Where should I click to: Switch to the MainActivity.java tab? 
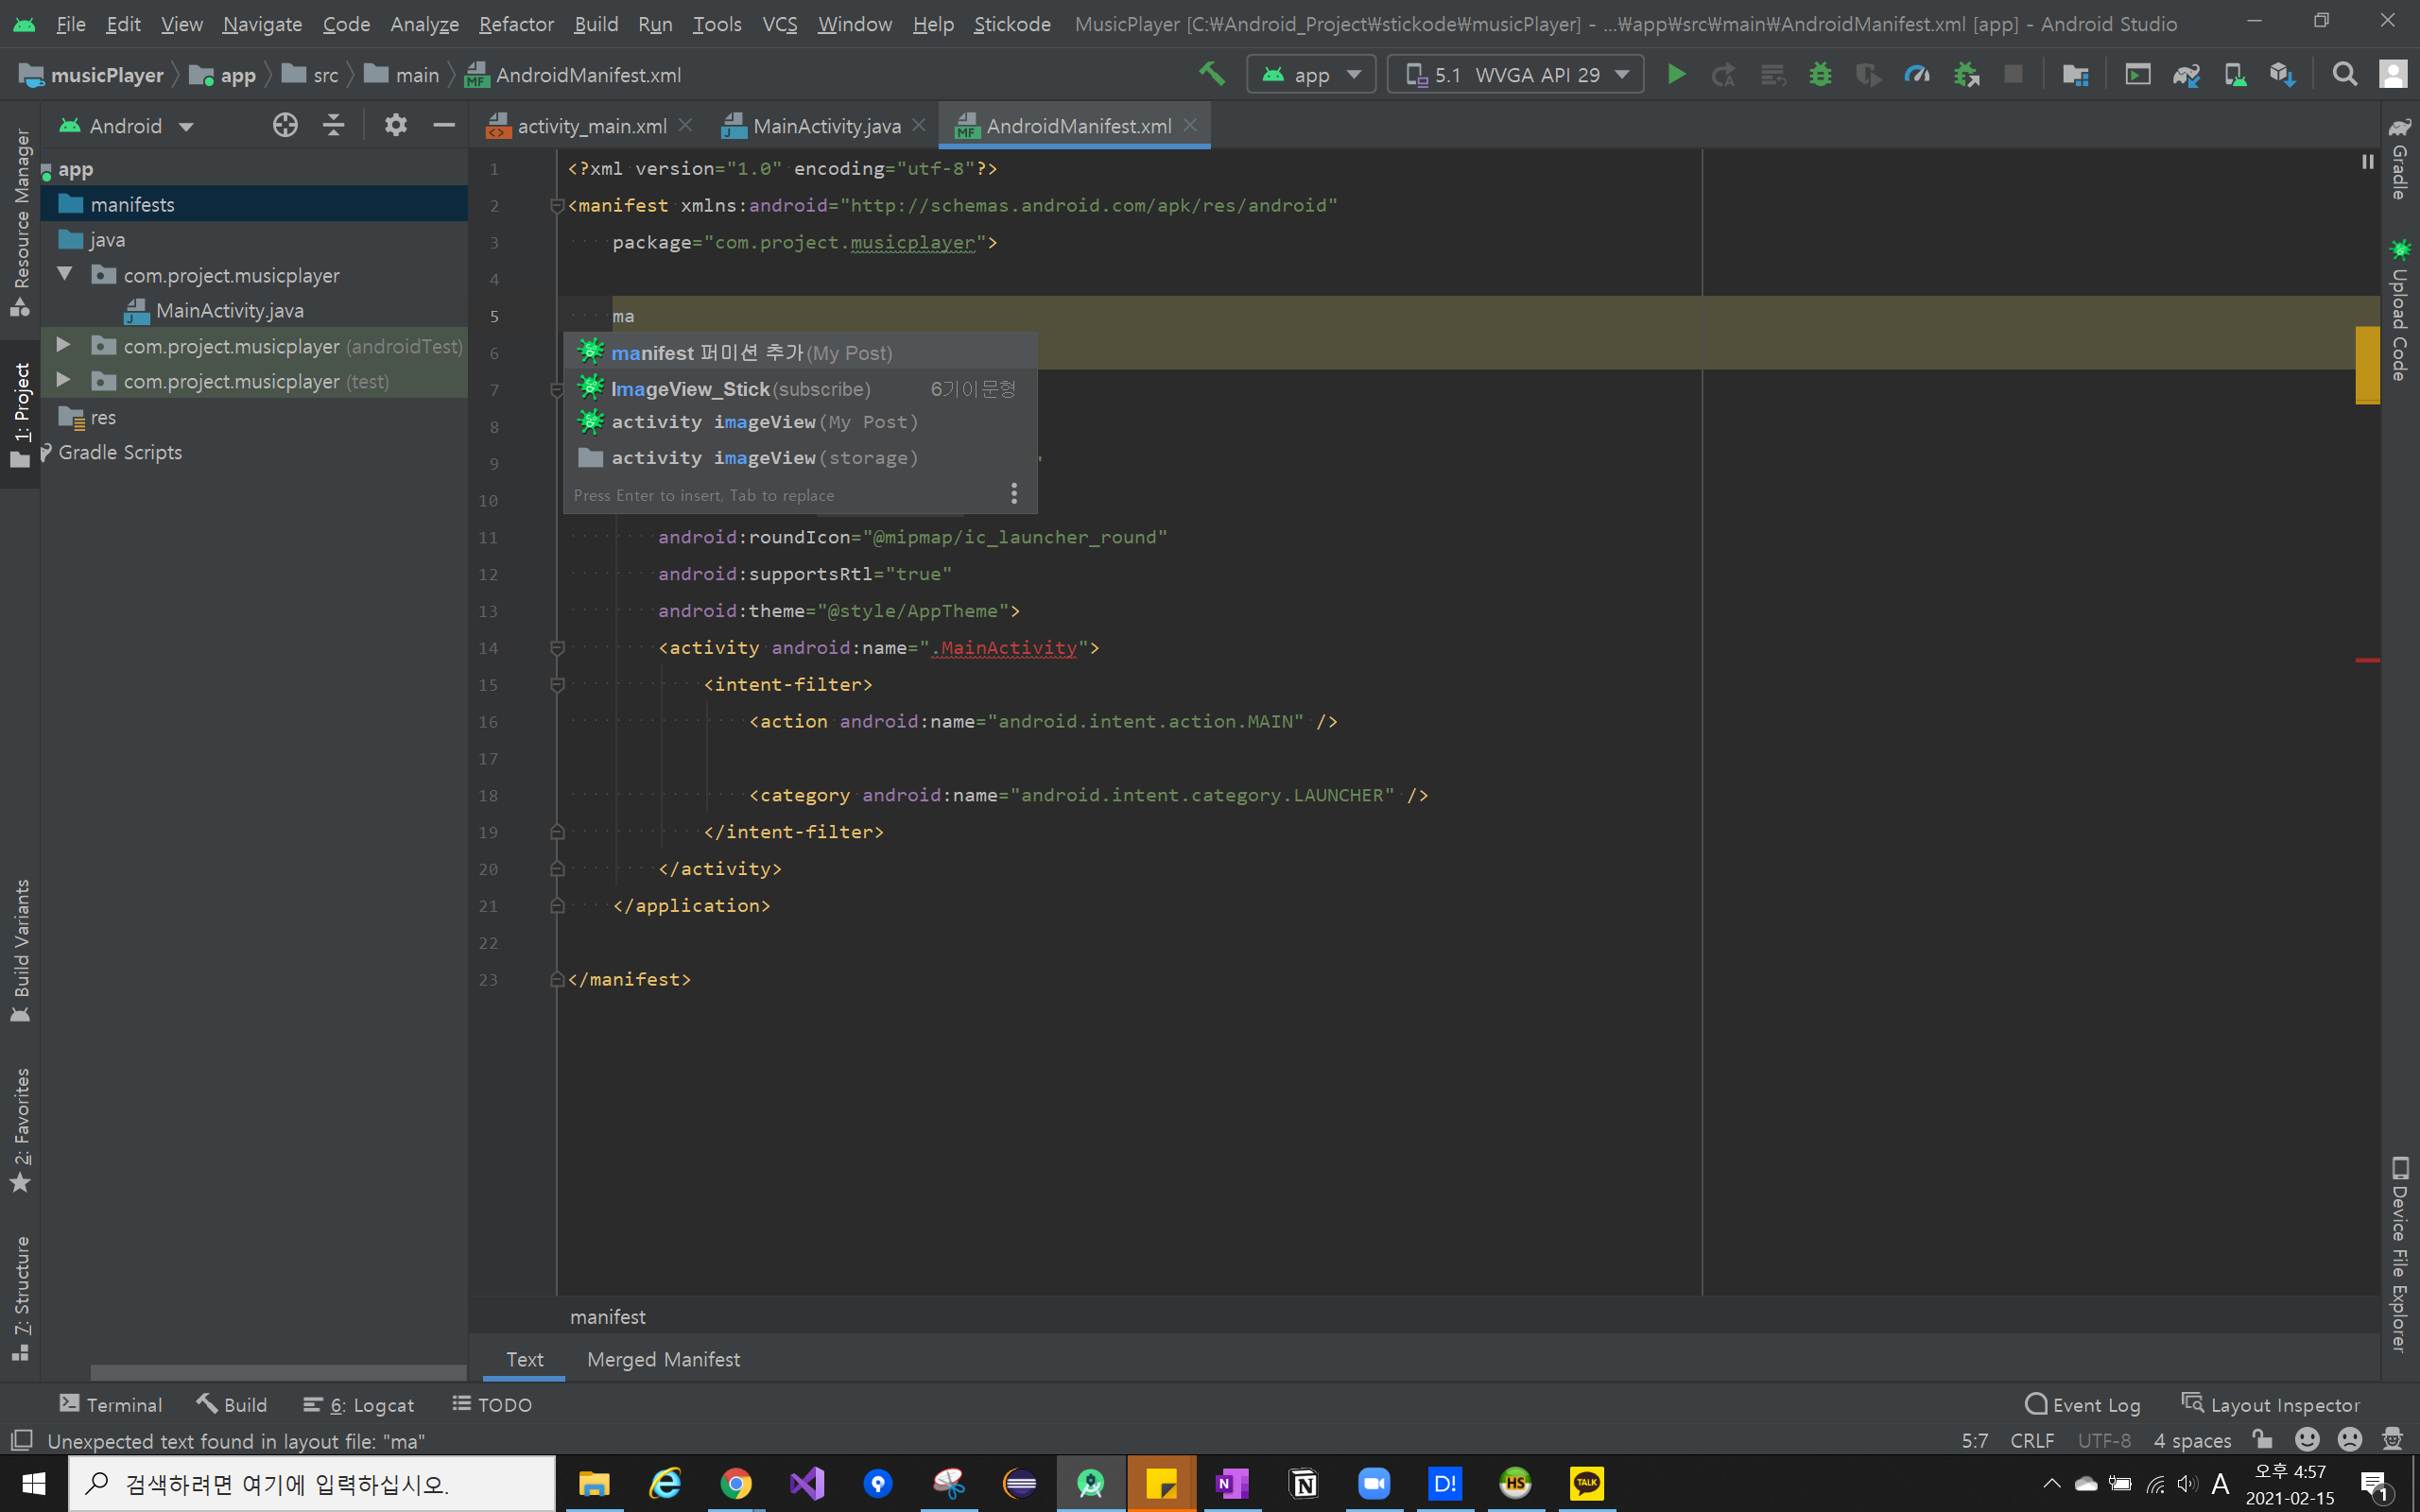[826, 126]
